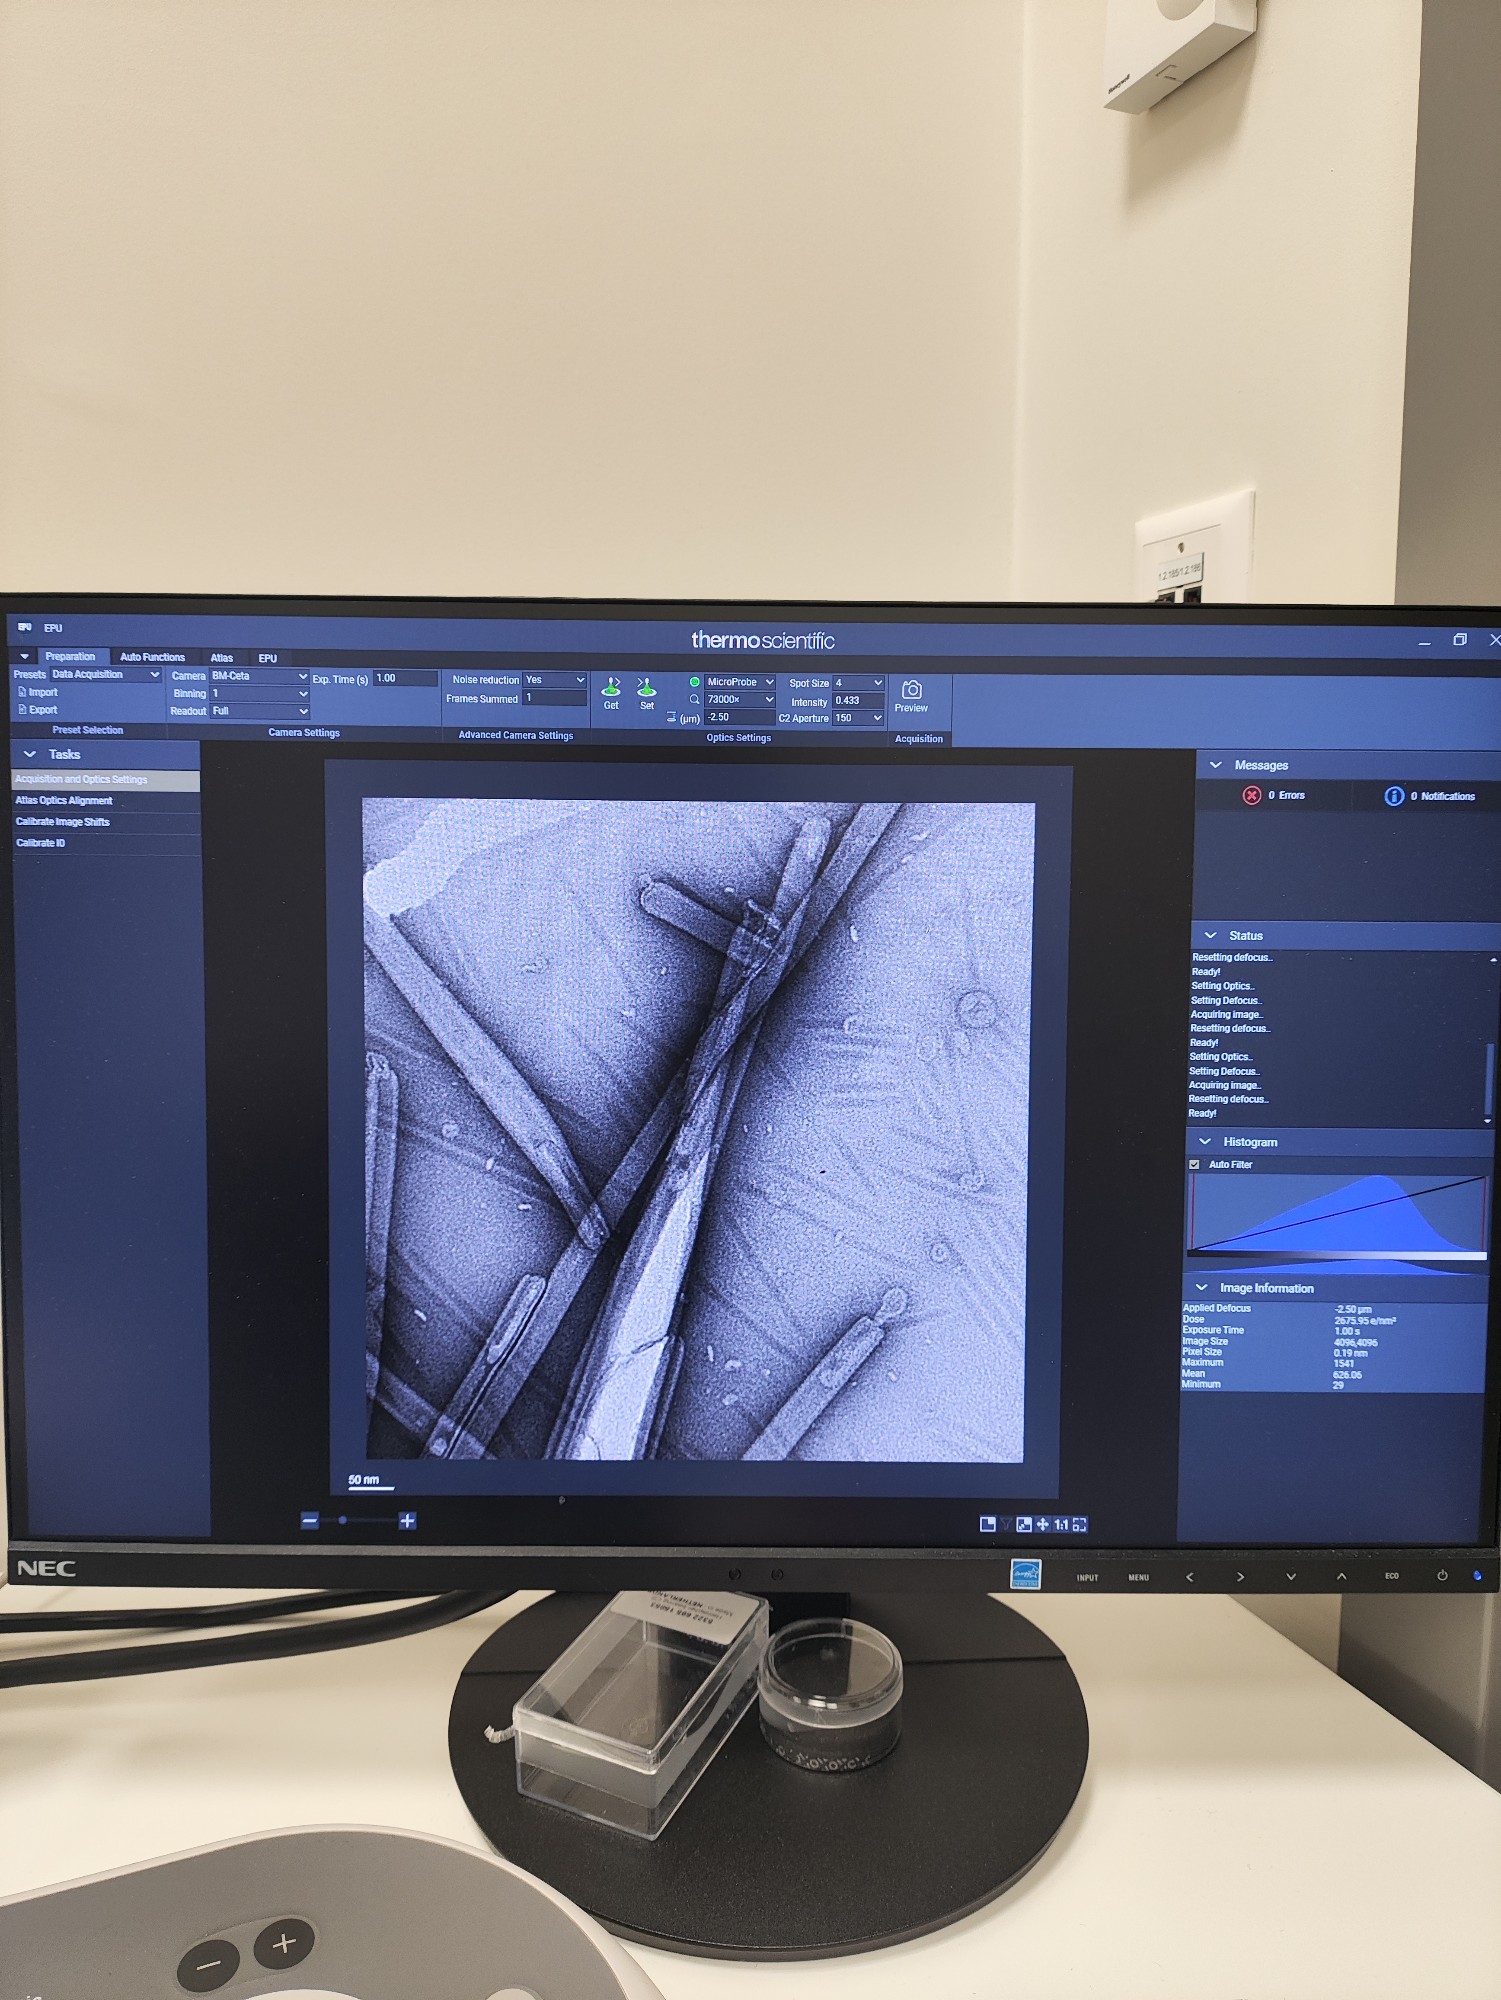Select Atlas Optics Alignment task
Screen dimensions: 1501x2000
click(64, 800)
